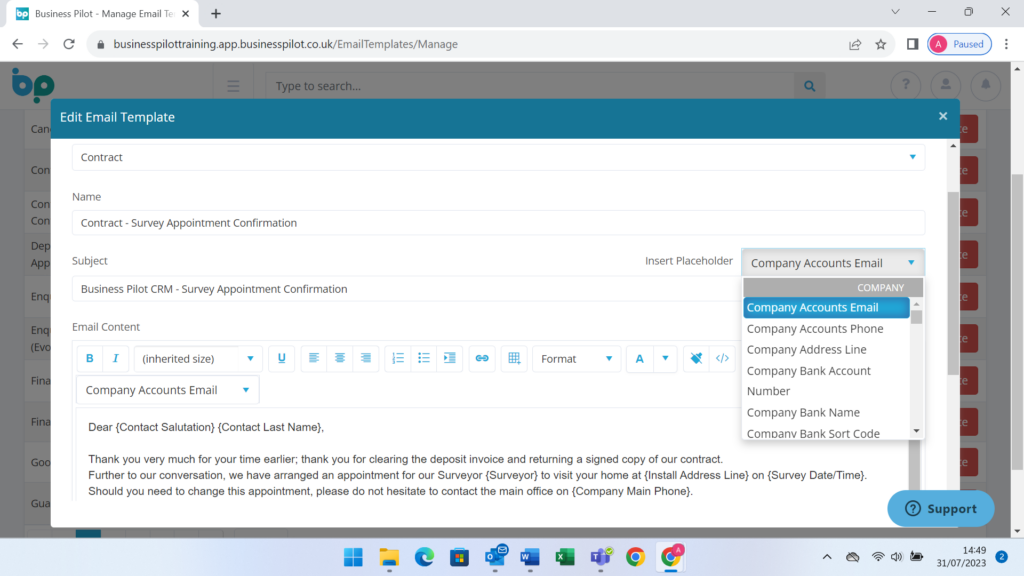
Task: Open a new browser tab
Action: coord(216,14)
